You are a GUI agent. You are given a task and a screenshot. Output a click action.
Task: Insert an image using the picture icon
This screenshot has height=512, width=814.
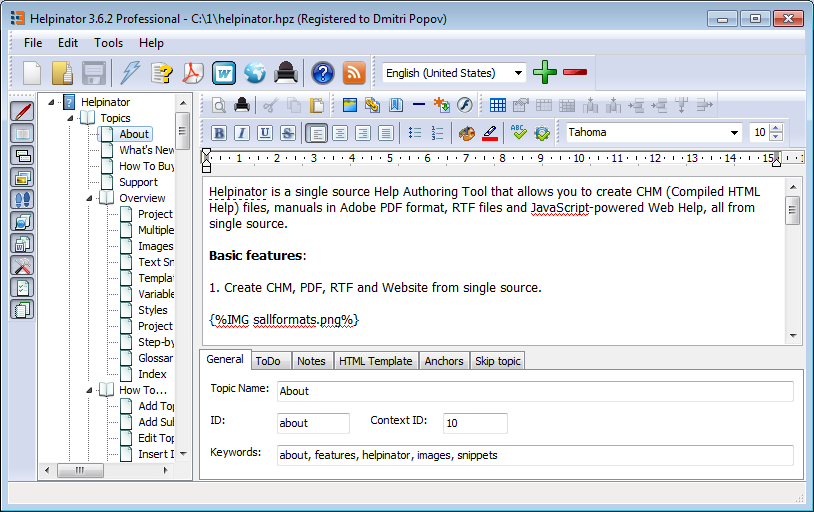(x=350, y=105)
